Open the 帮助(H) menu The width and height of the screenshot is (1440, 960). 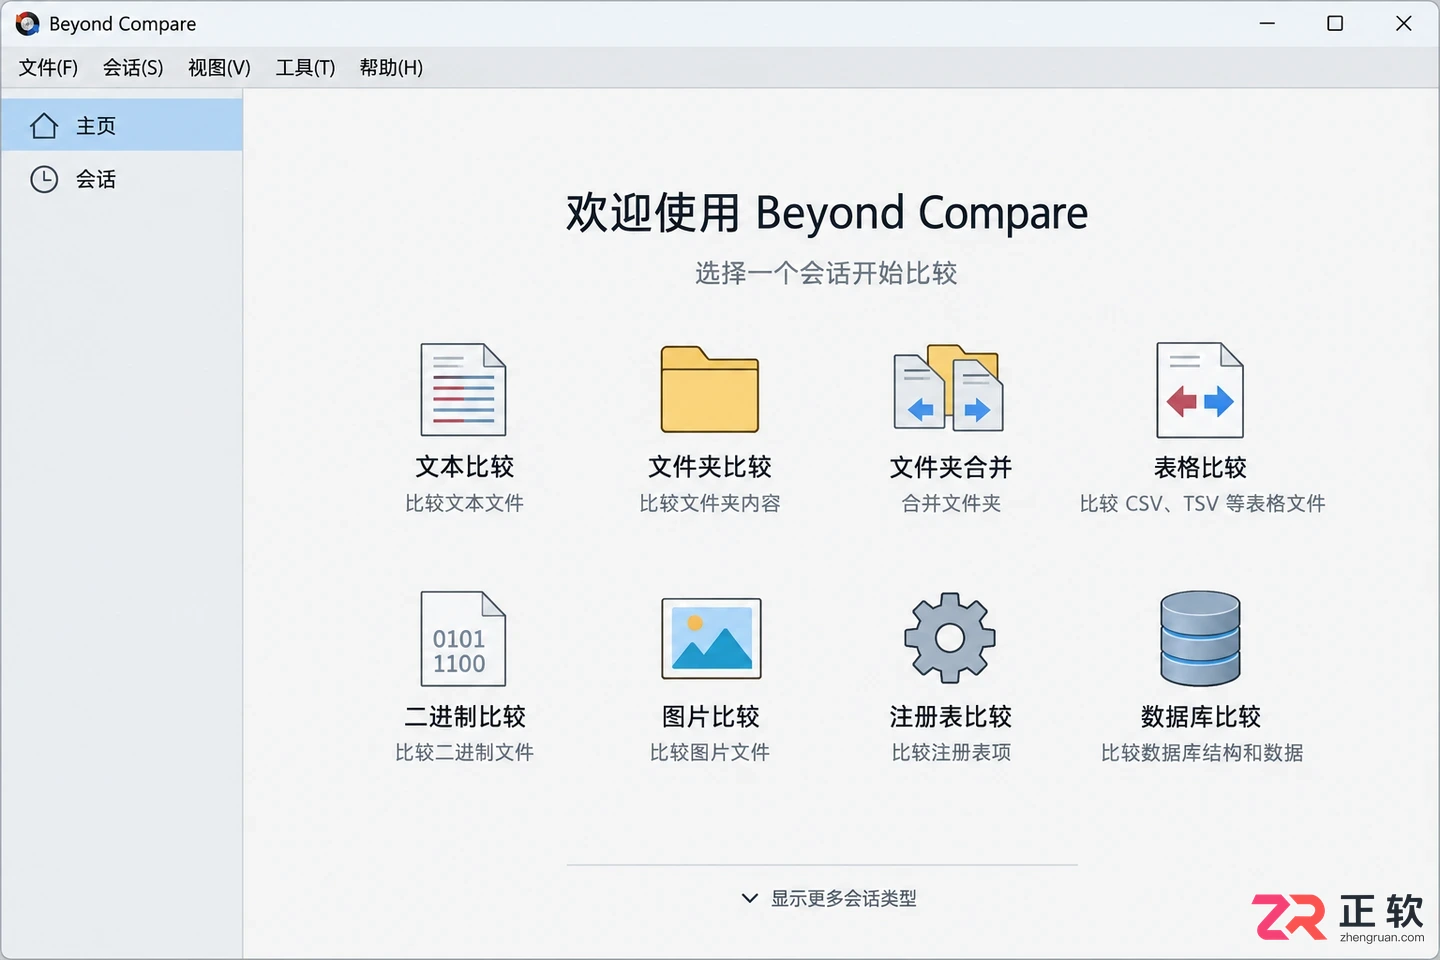391,68
